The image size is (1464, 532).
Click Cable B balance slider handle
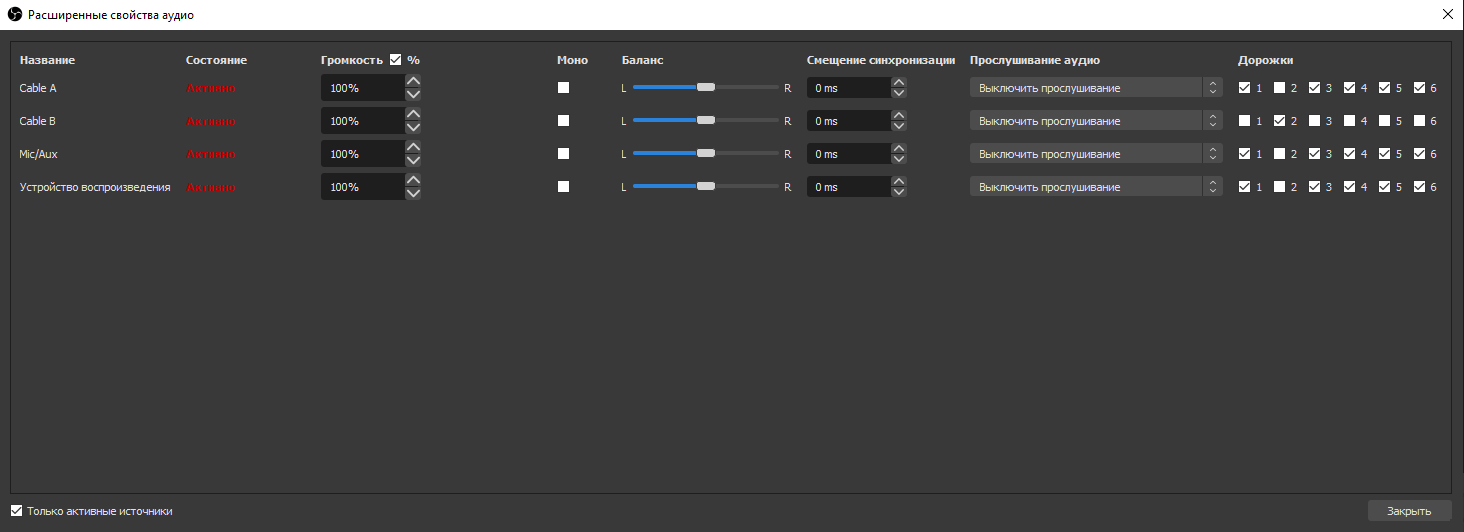[706, 121]
